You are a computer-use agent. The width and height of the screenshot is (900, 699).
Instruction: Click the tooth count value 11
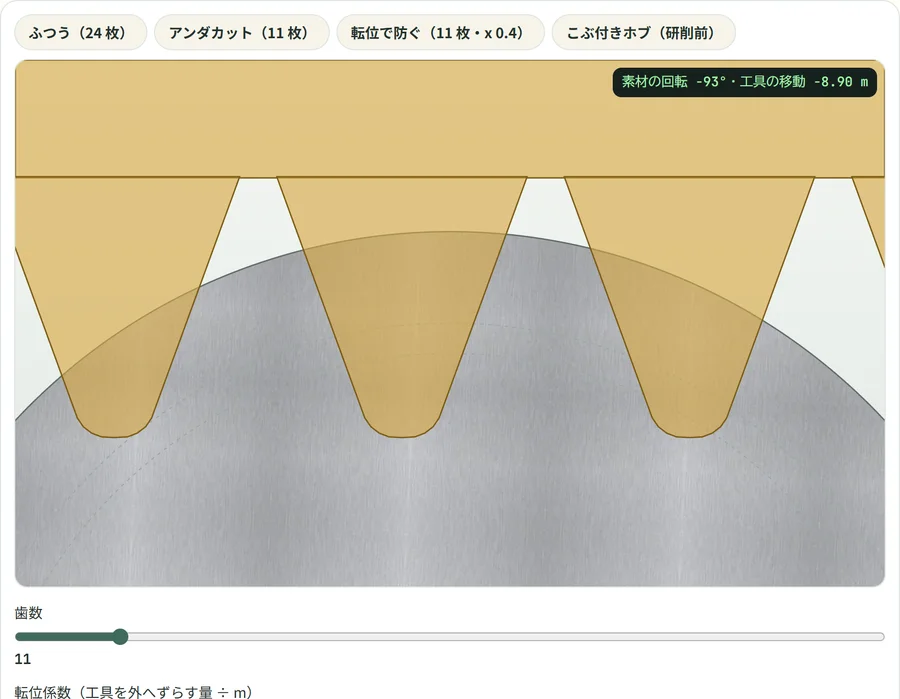22,659
